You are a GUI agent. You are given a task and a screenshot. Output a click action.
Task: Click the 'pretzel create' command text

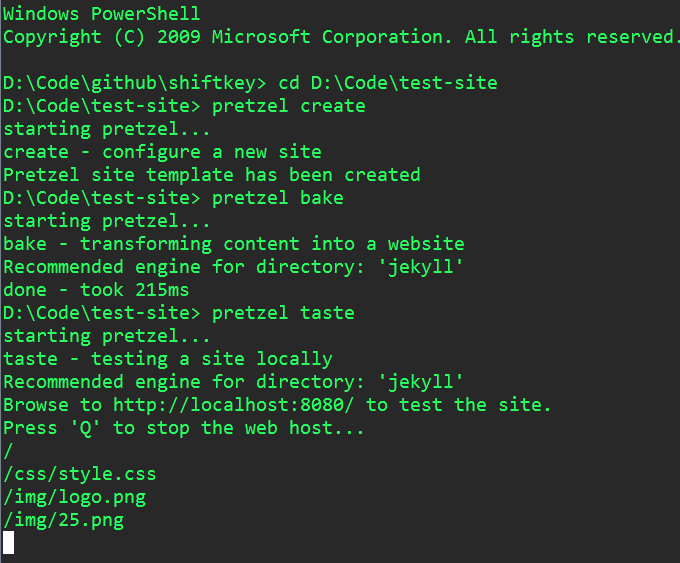point(289,106)
